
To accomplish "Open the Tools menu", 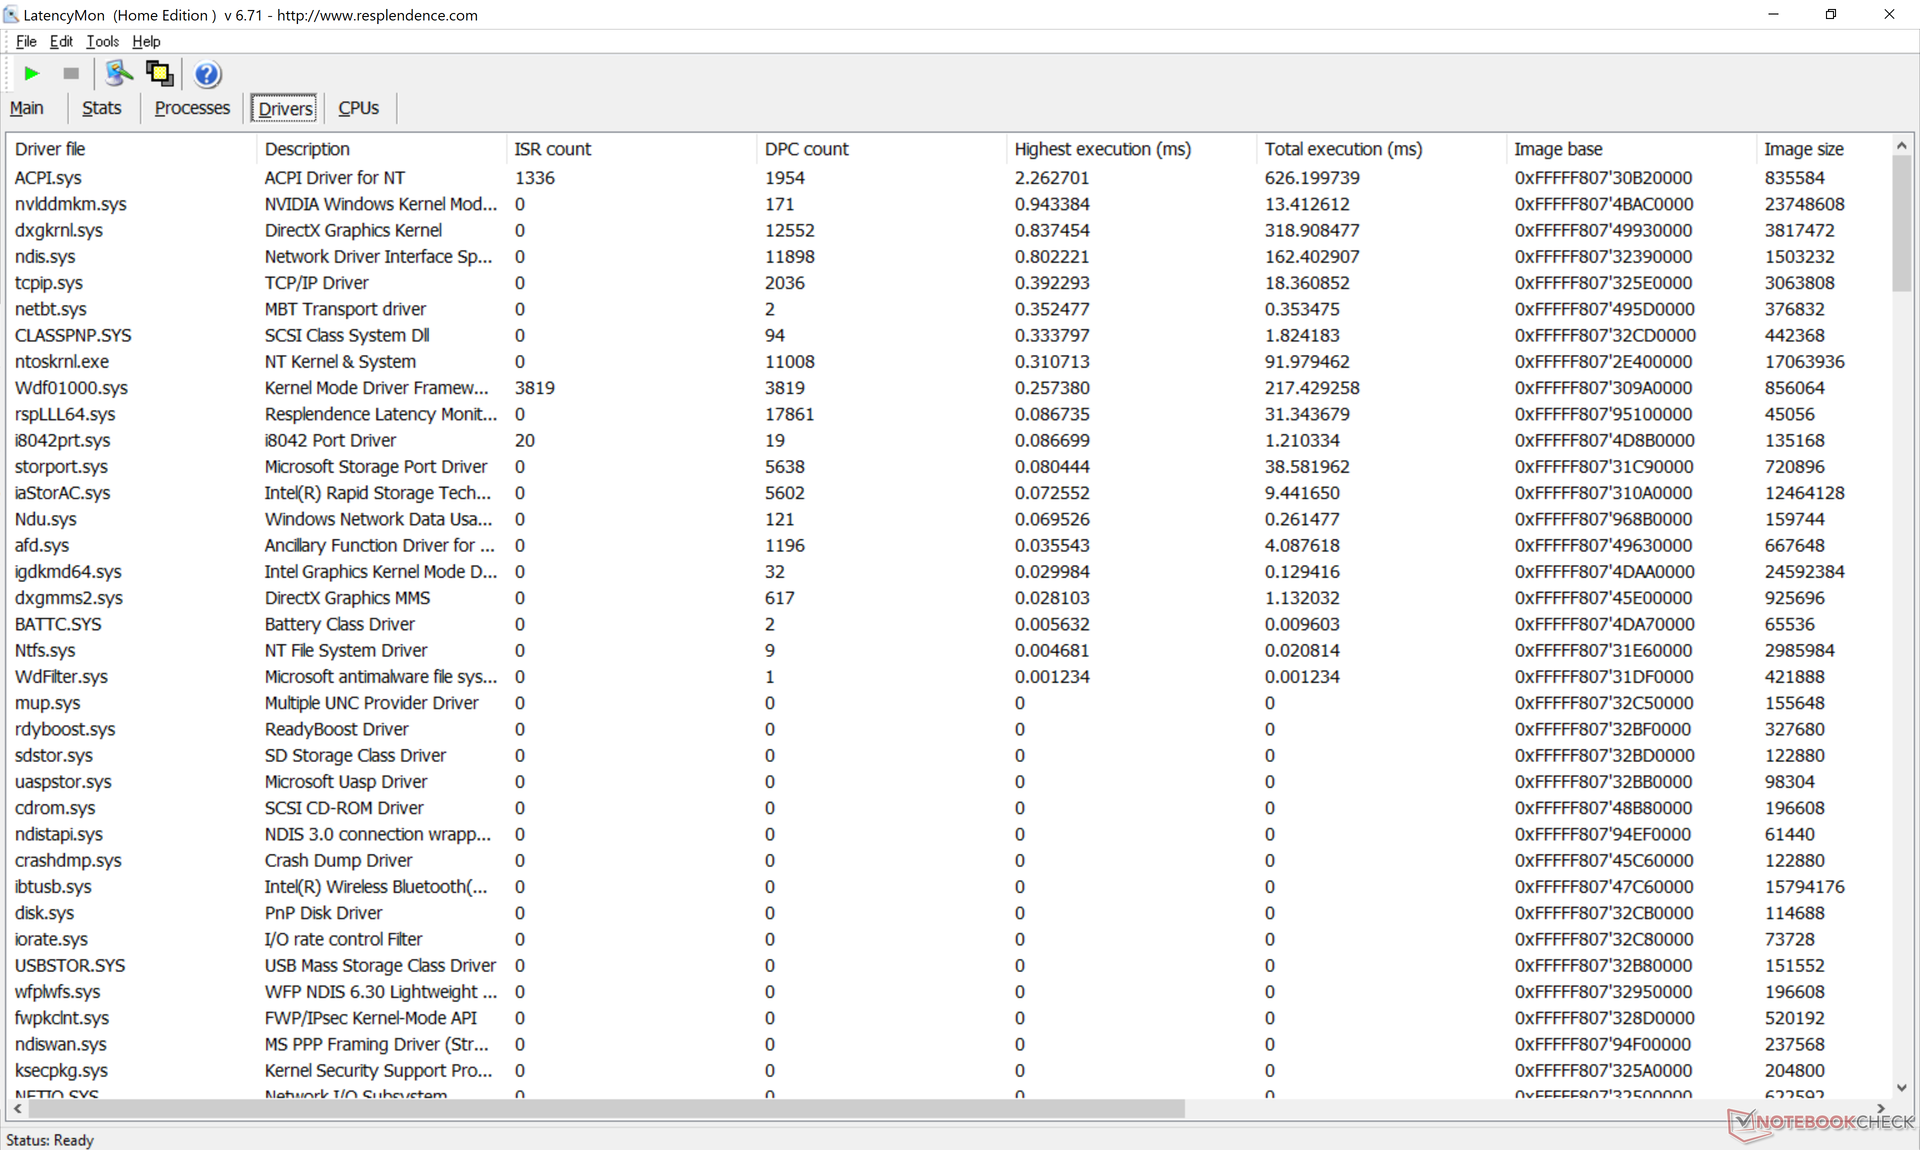I will point(102,41).
